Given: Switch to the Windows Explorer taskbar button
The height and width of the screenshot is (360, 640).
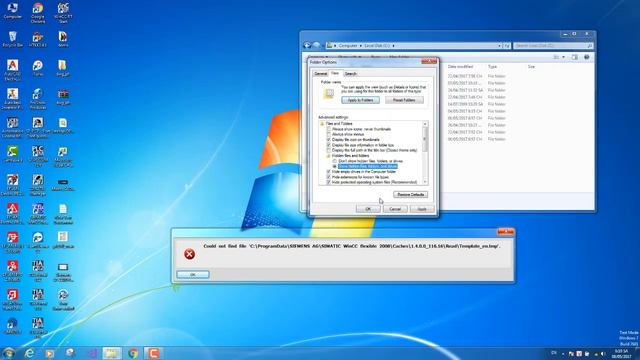Looking at the screenshot, I should click(x=111, y=353).
